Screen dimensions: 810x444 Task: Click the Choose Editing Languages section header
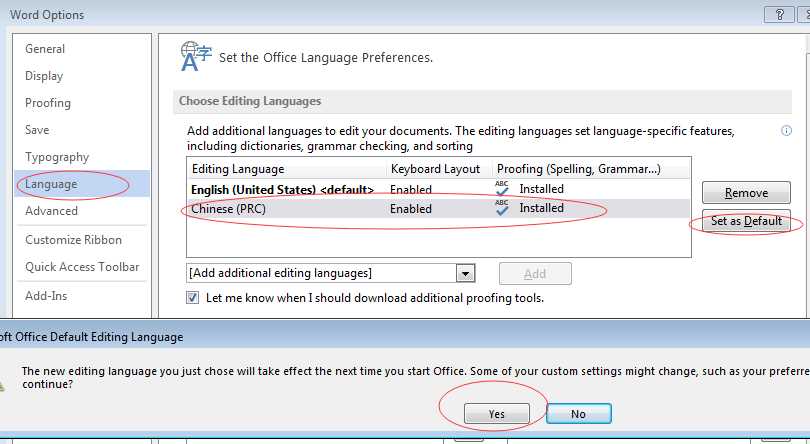[x=482, y=101]
